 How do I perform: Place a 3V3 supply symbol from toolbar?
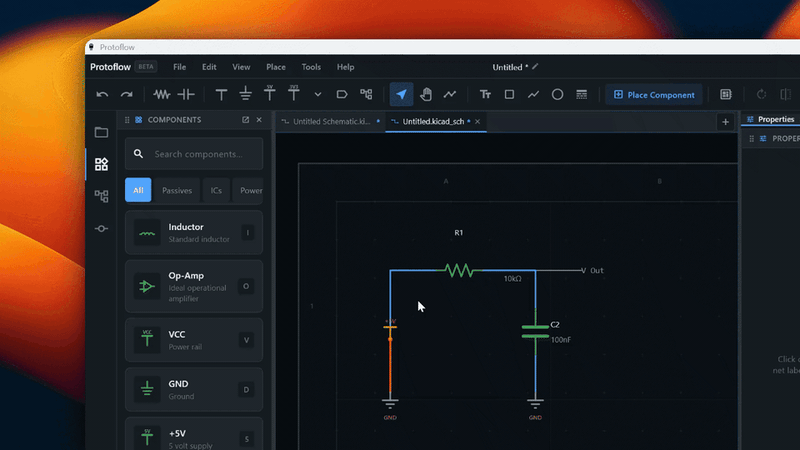294,93
